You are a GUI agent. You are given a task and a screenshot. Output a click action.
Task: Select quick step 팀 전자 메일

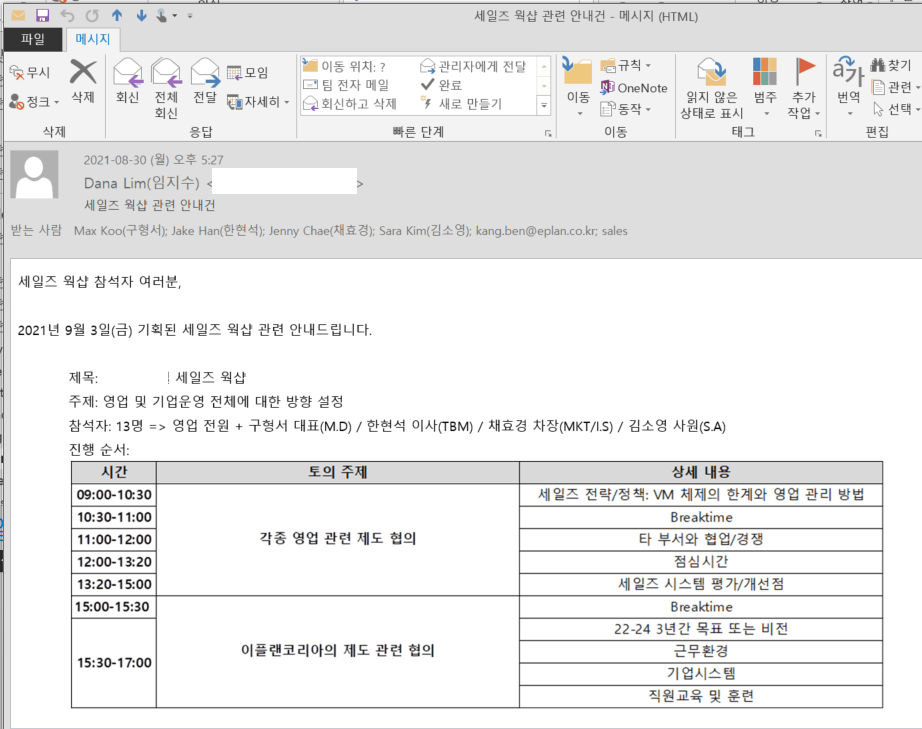coord(346,85)
